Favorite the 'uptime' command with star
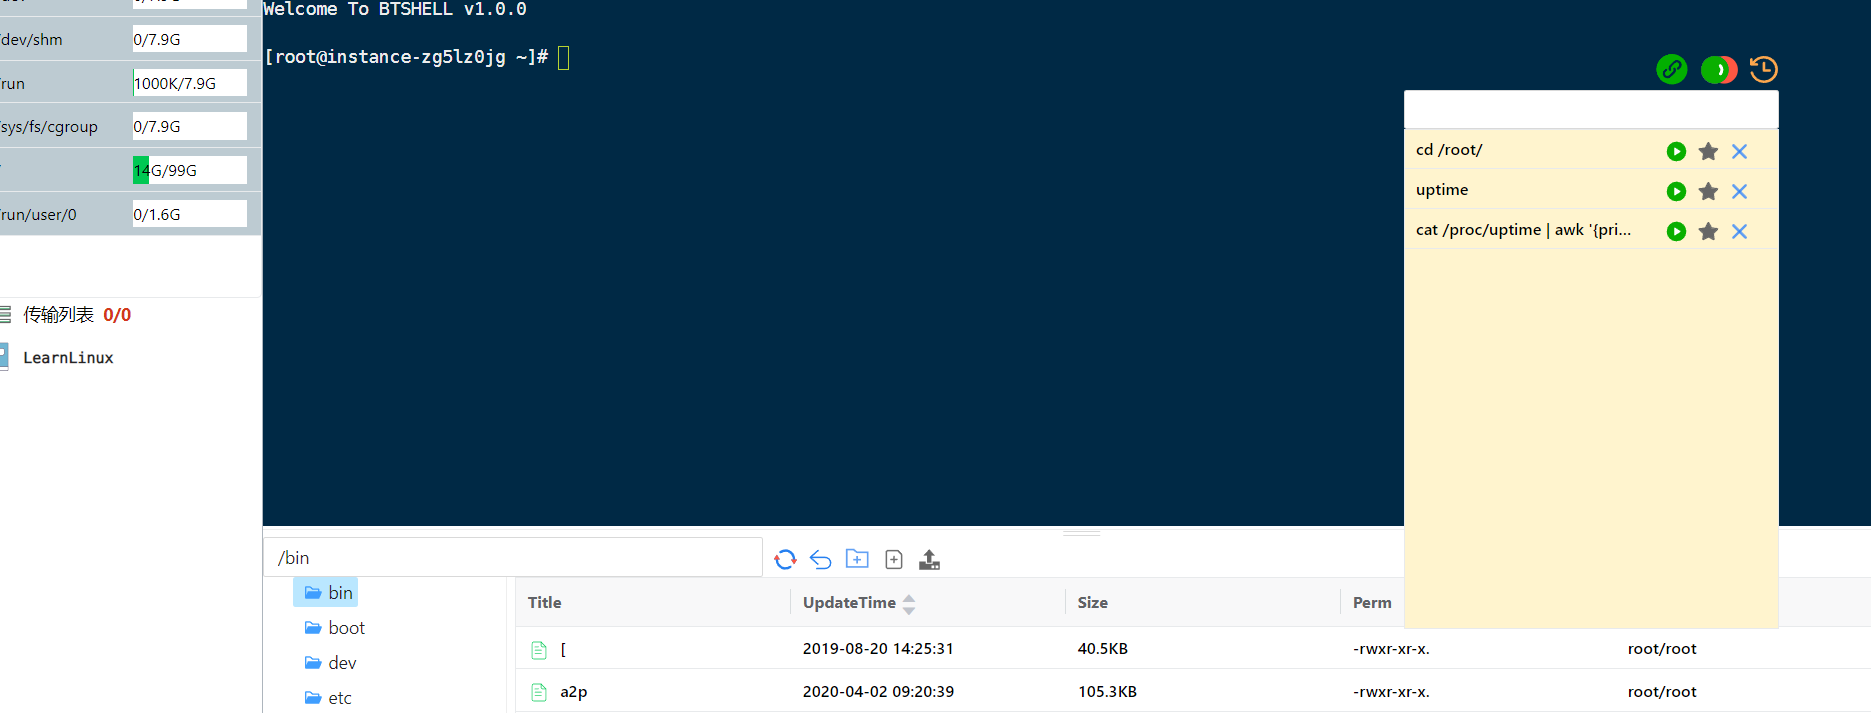1871x713 pixels. 1708,191
